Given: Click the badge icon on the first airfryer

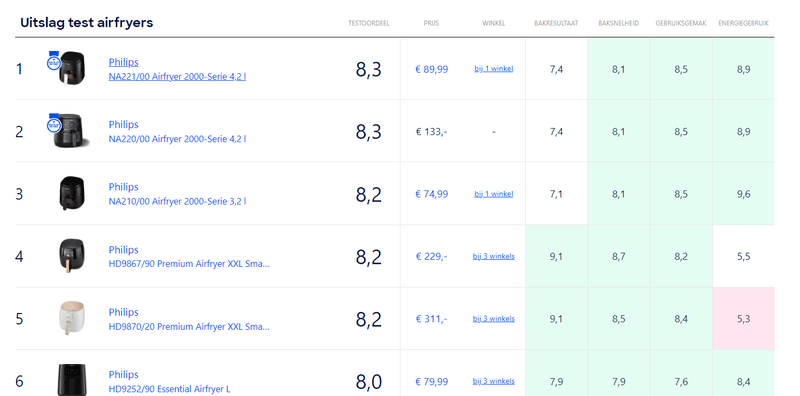Looking at the screenshot, I should (x=54, y=61).
